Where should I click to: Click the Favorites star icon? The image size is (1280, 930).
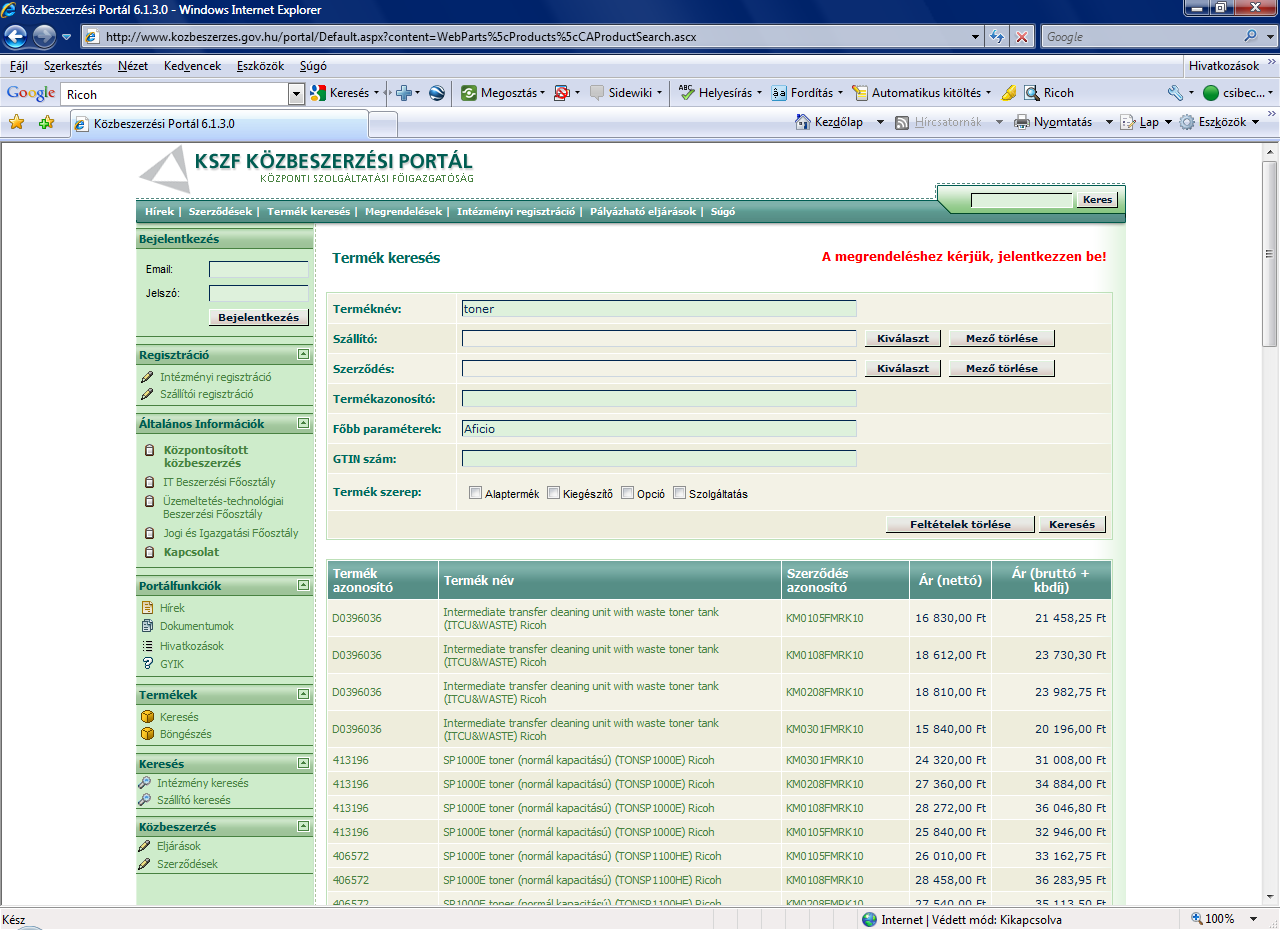click(x=16, y=123)
